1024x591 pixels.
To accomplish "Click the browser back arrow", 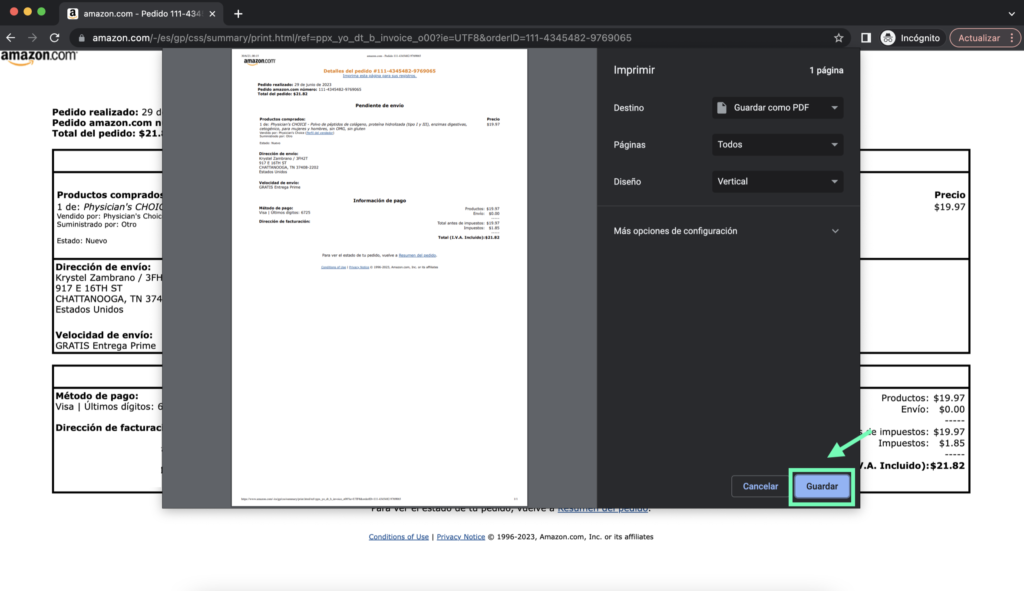I will click(11, 38).
